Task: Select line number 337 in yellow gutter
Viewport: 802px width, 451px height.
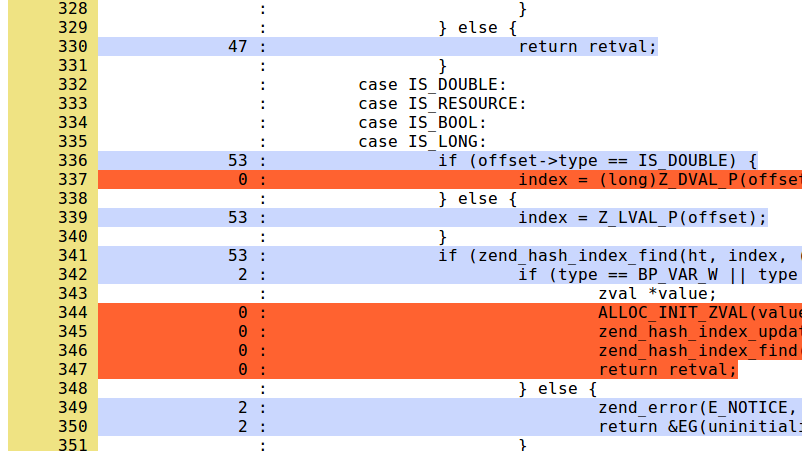Action: pyautogui.click(x=72, y=180)
